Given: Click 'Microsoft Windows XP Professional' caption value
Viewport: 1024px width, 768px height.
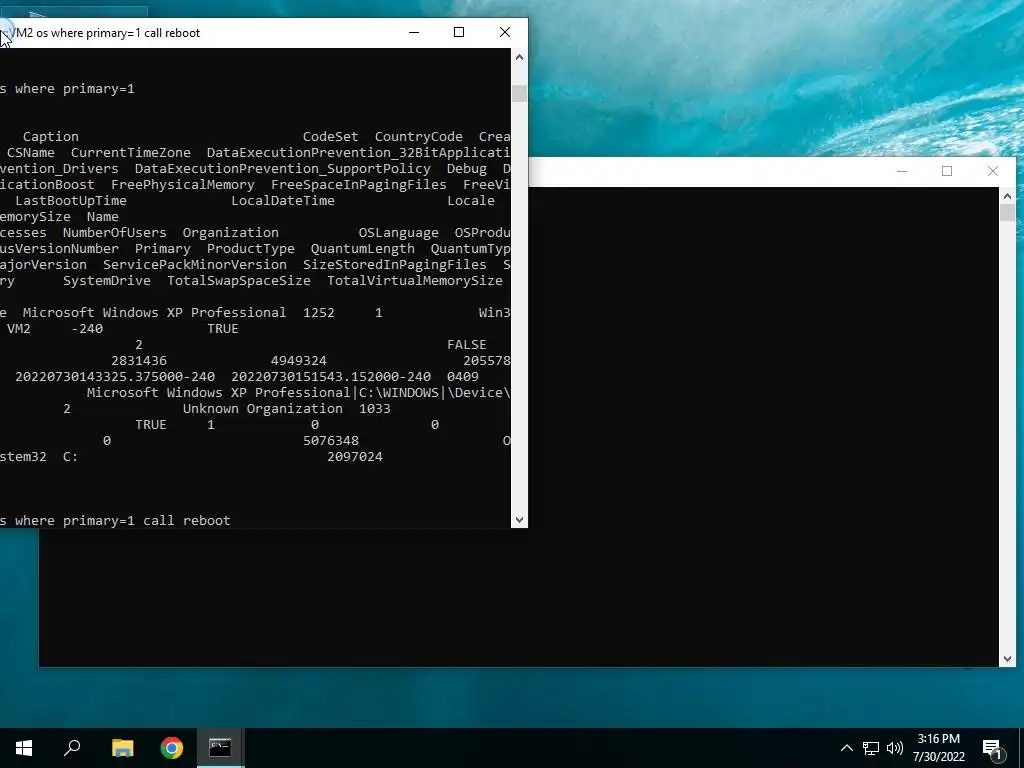Looking at the screenshot, I should tap(154, 312).
